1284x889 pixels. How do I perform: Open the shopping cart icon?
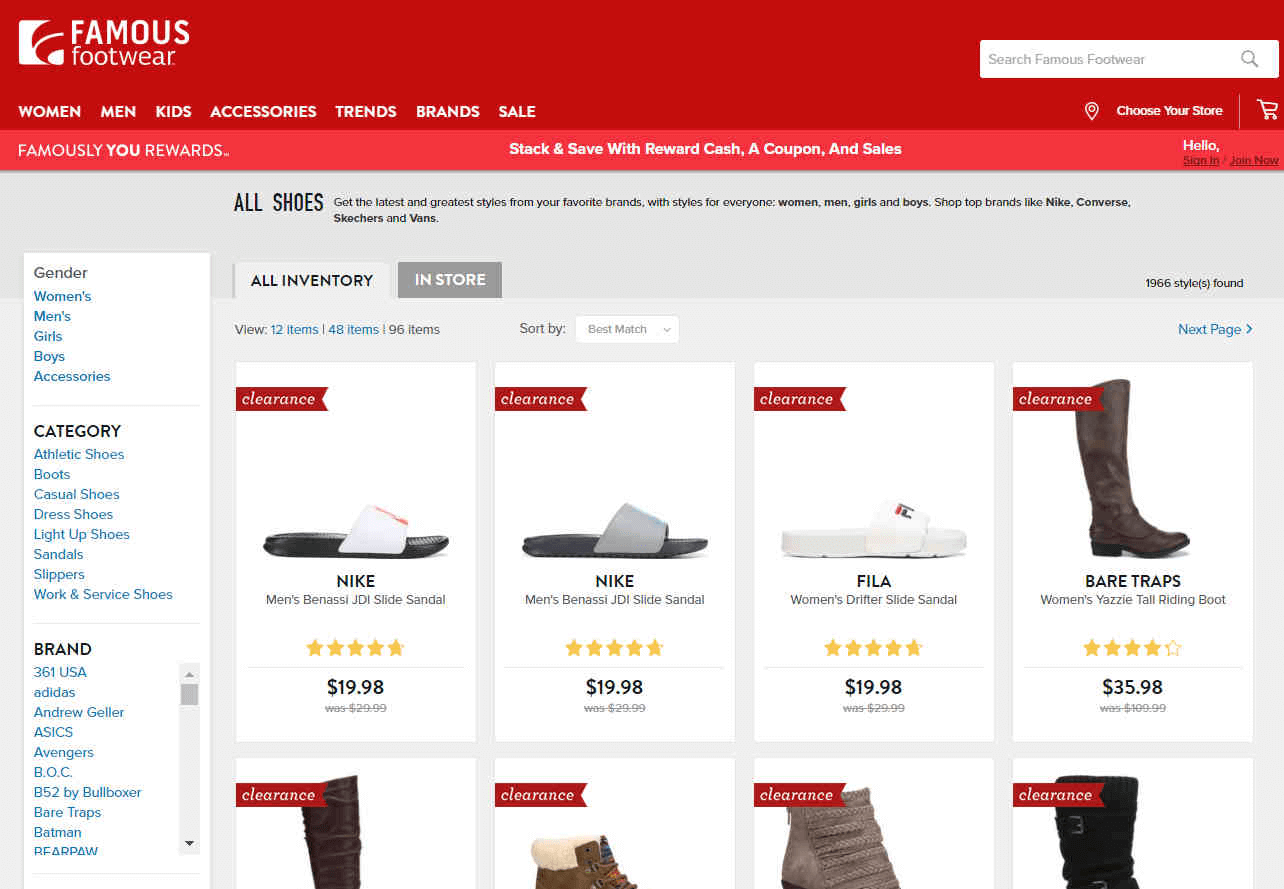tap(1268, 110)
